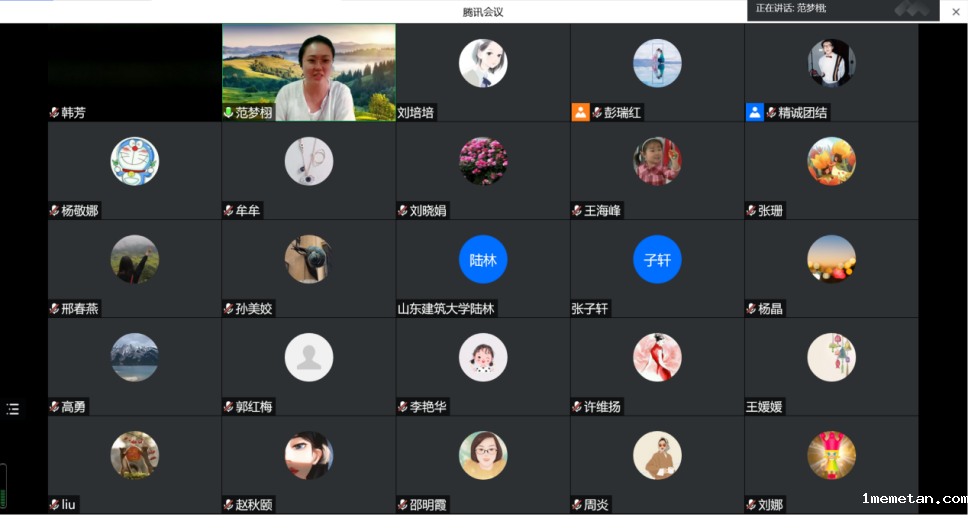Click the muted microphone icon next to 韩芳
The height and width of the screenshot is (515, 968).
[55, 113]
